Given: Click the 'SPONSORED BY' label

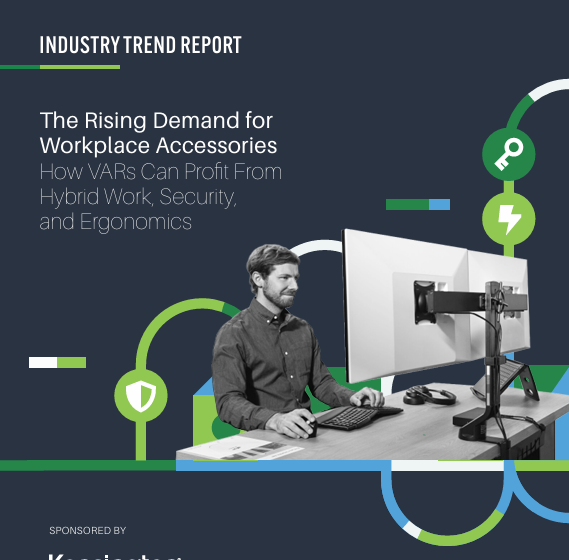Looking at the screenshot, I should click(87, 531).
